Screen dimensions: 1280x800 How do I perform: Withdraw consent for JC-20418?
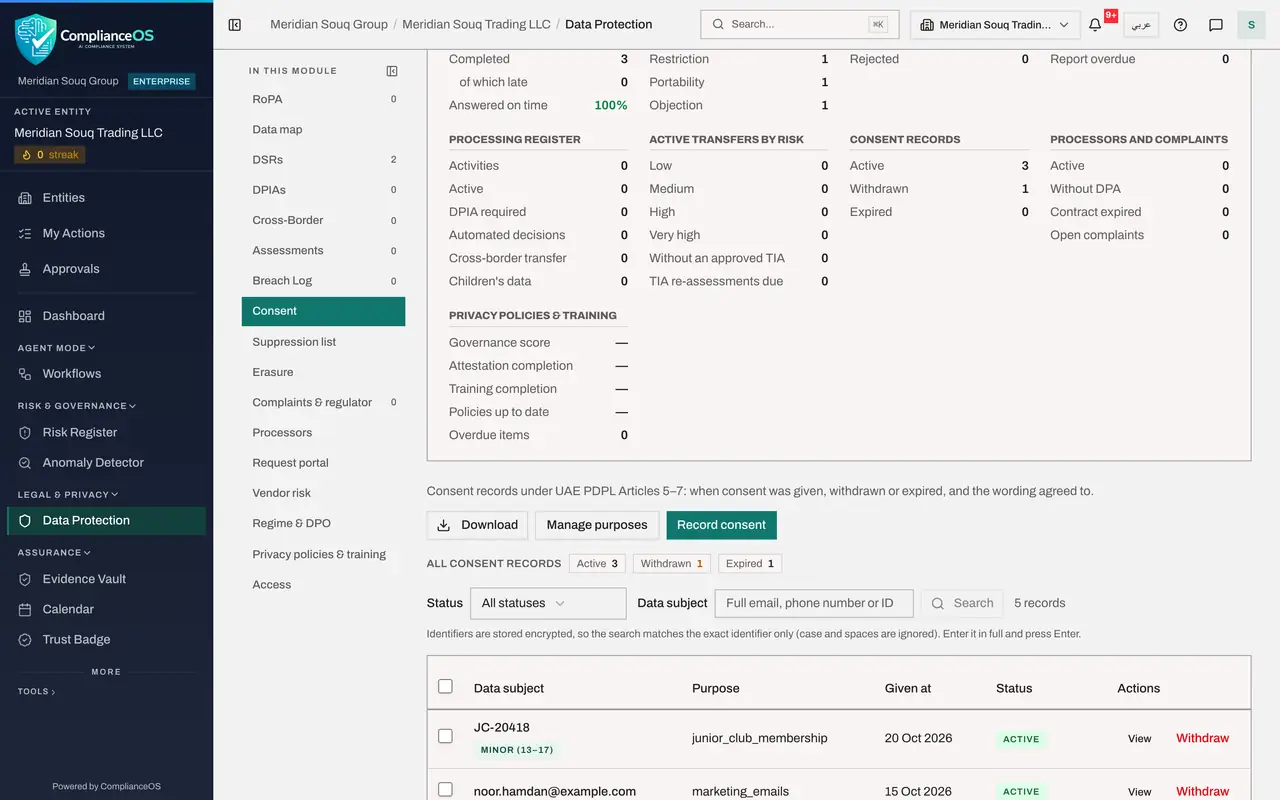point(1202,738)
